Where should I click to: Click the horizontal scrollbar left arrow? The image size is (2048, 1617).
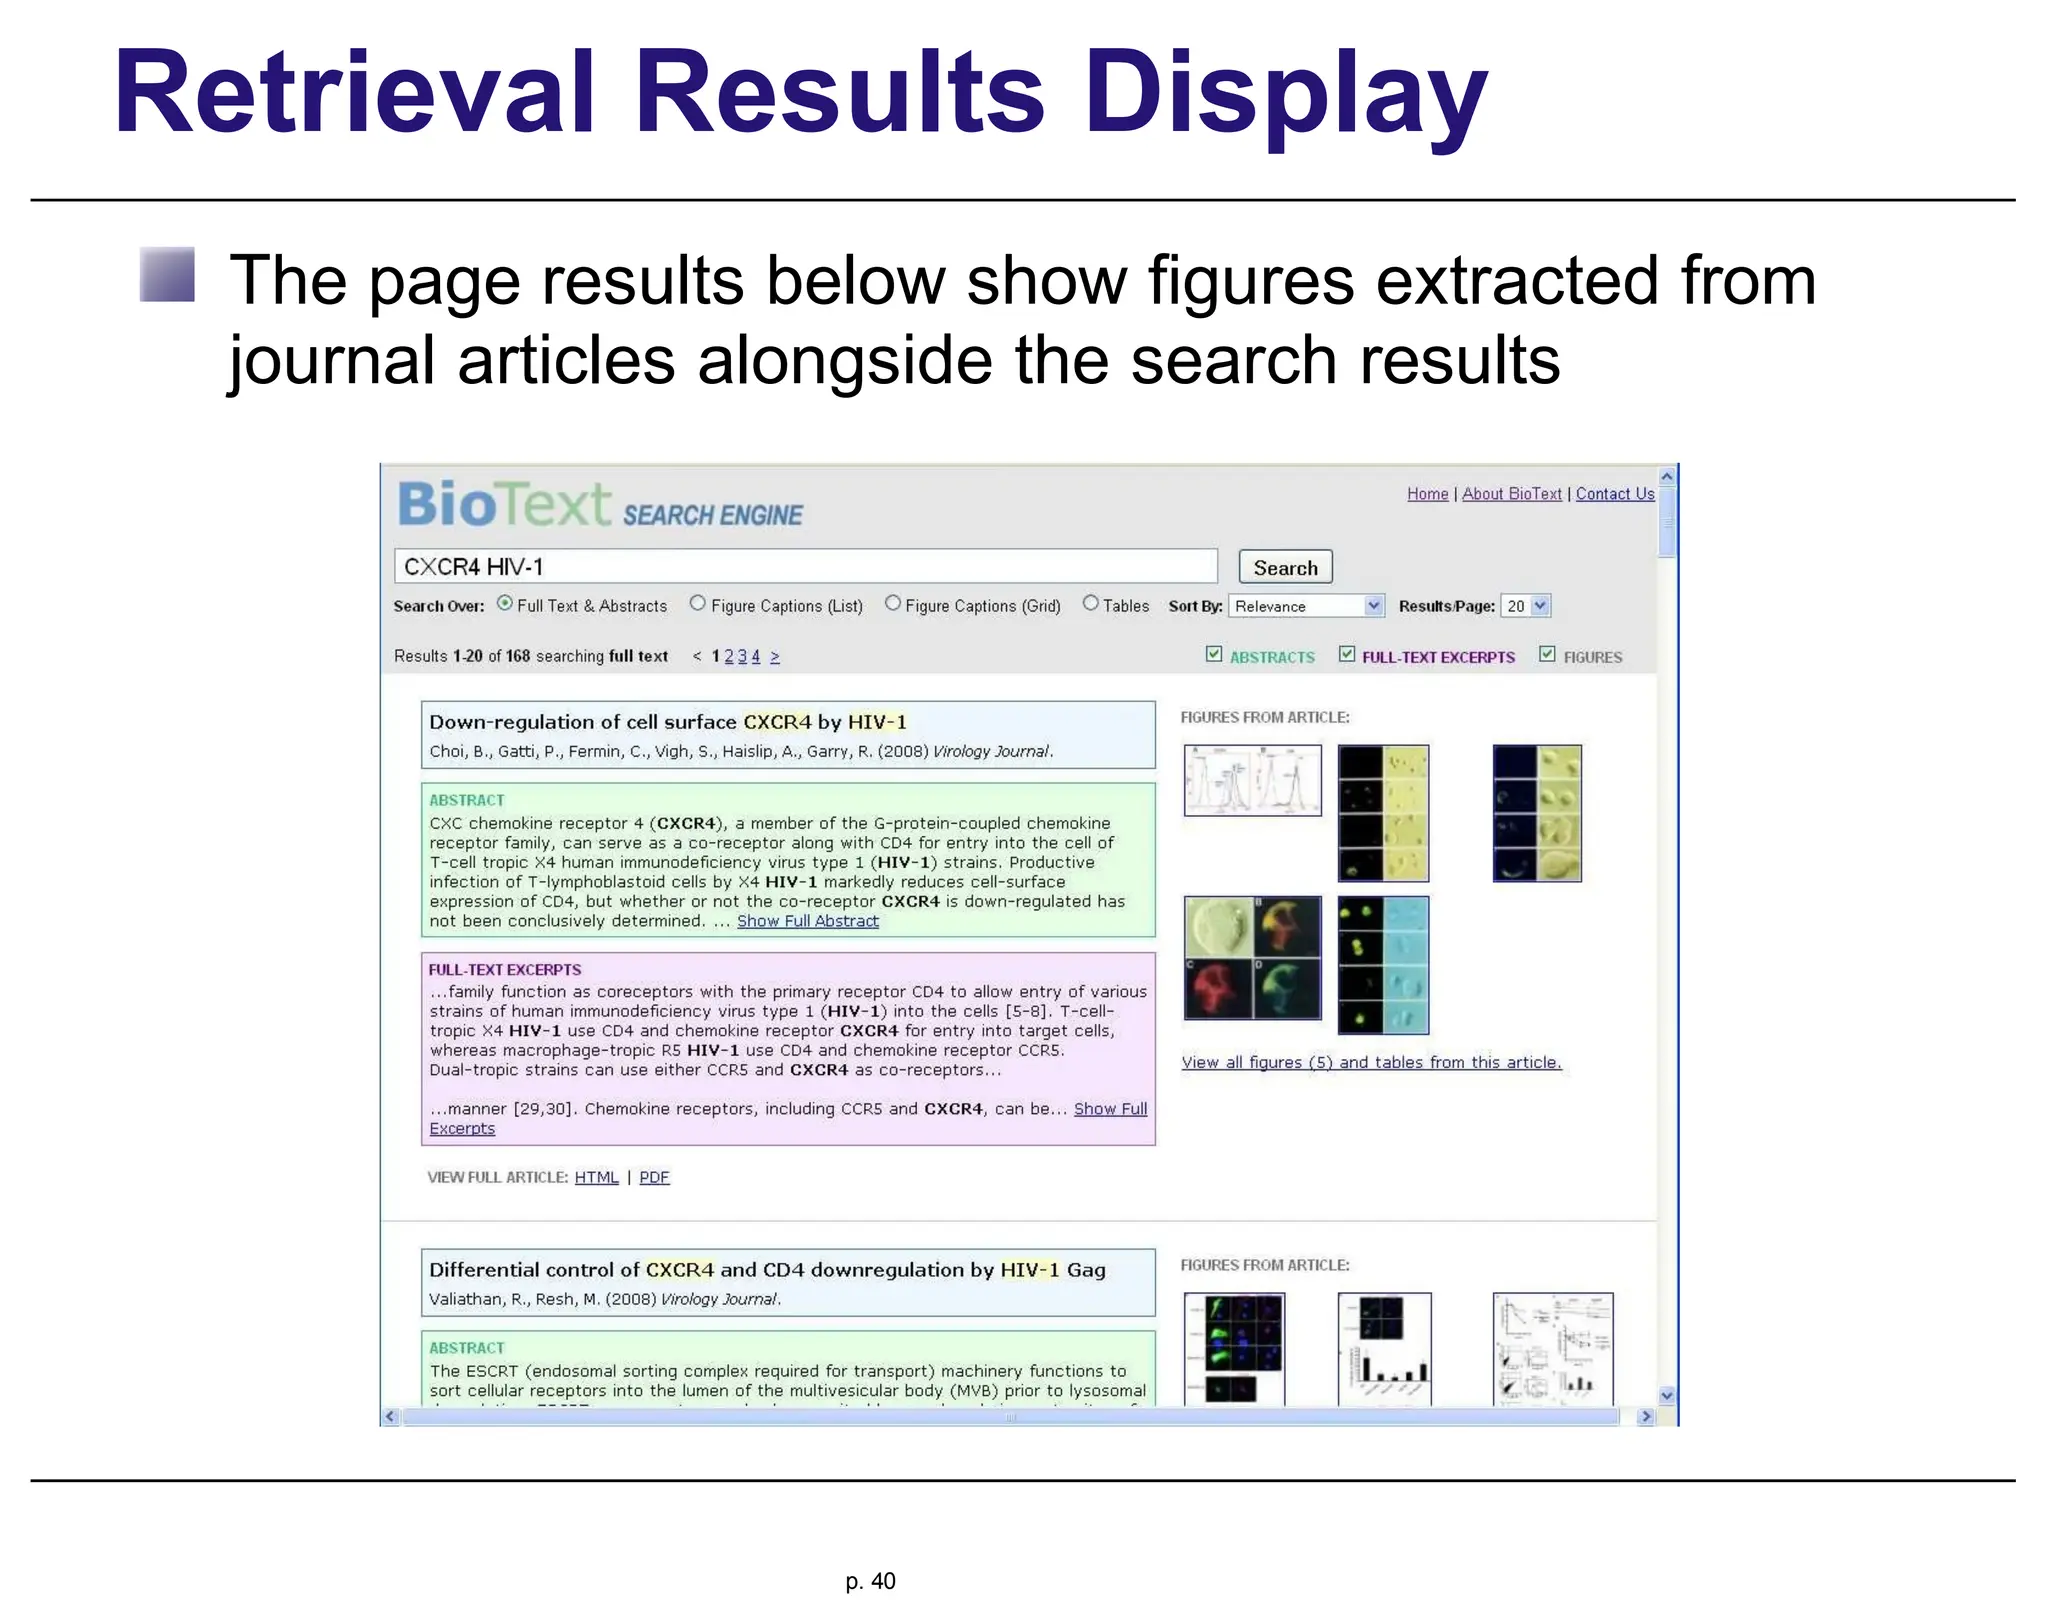click(x=391, y=1416)
